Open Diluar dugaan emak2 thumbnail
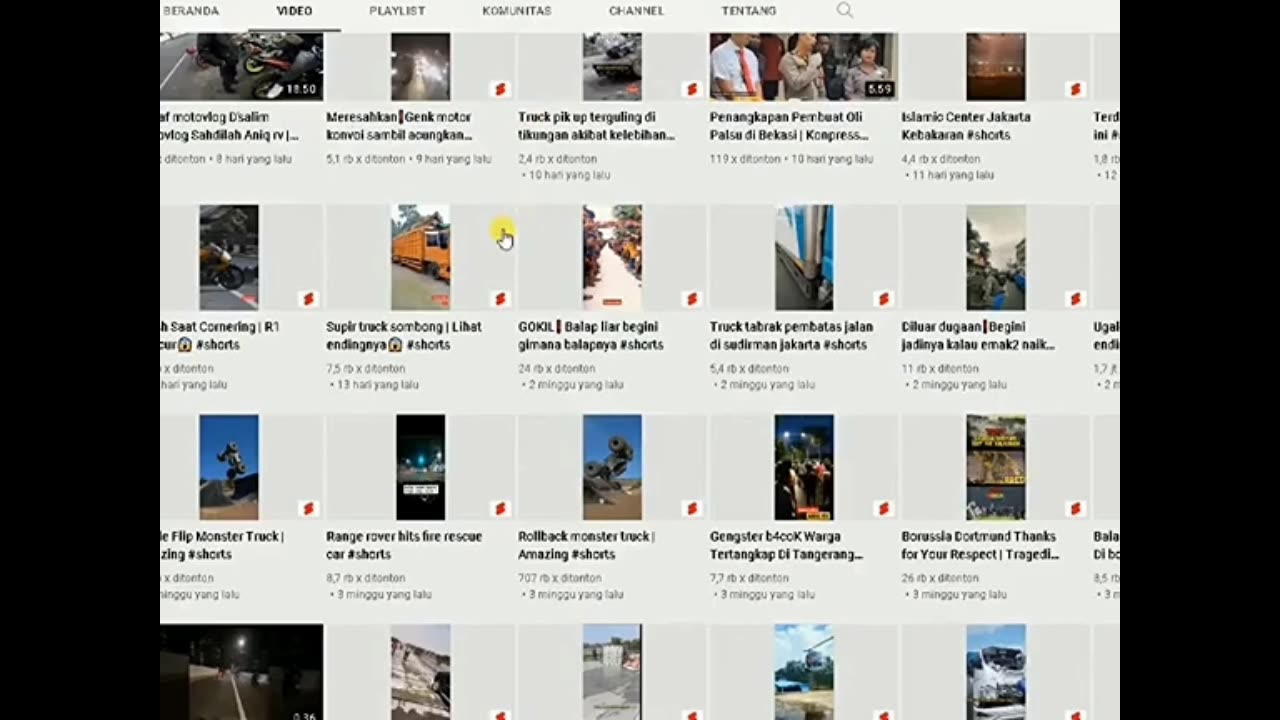This screenshot has height=720, width=1280. click(x=996, y=257)
